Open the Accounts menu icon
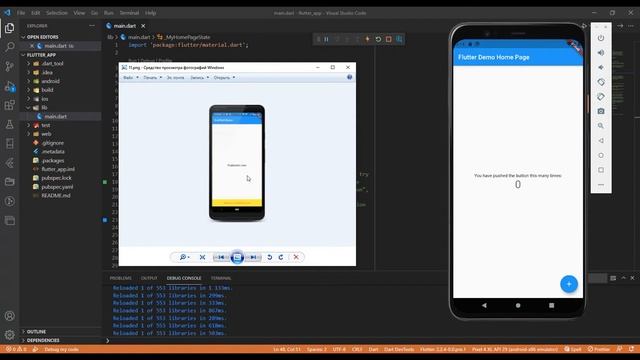640x360 pixels. [9, 316]
